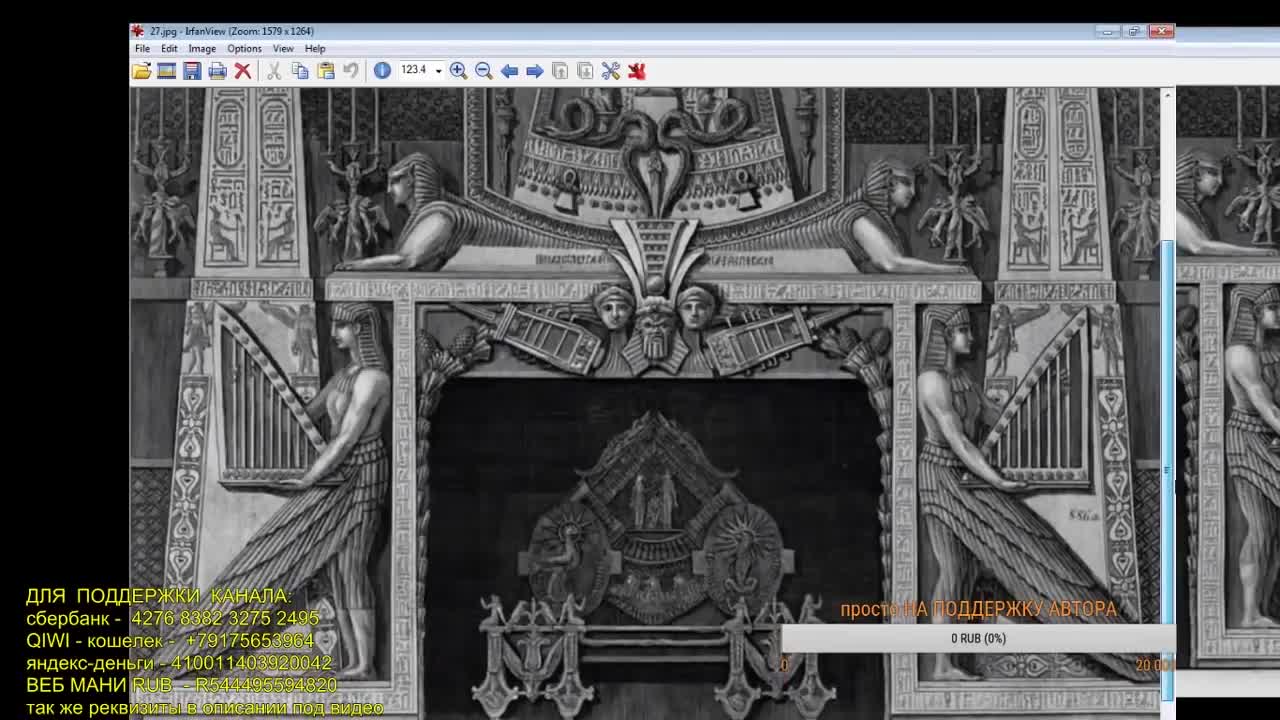Image resolution: width=1280 pixels, height=720 pixels.
Task: Click the 0 RUB (0%) donation progress bar
Action: tap(978, 638)
